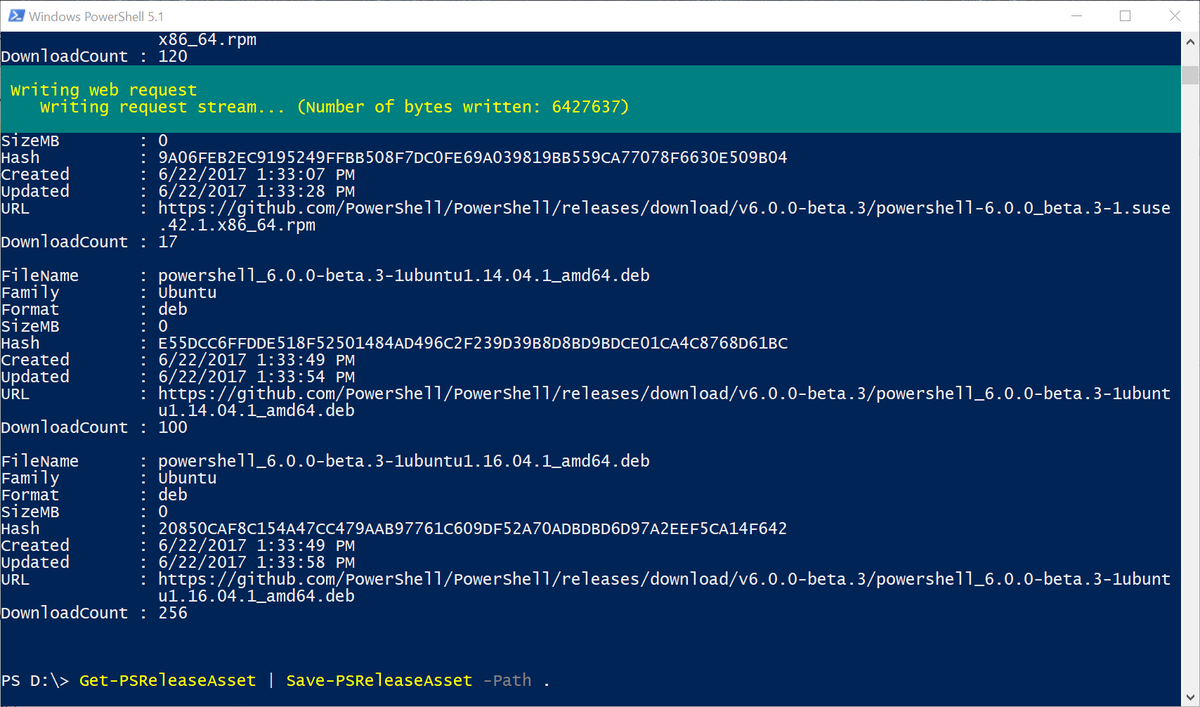Click the PowerShell icon in title bar
1200x707 pixels.
14,16
